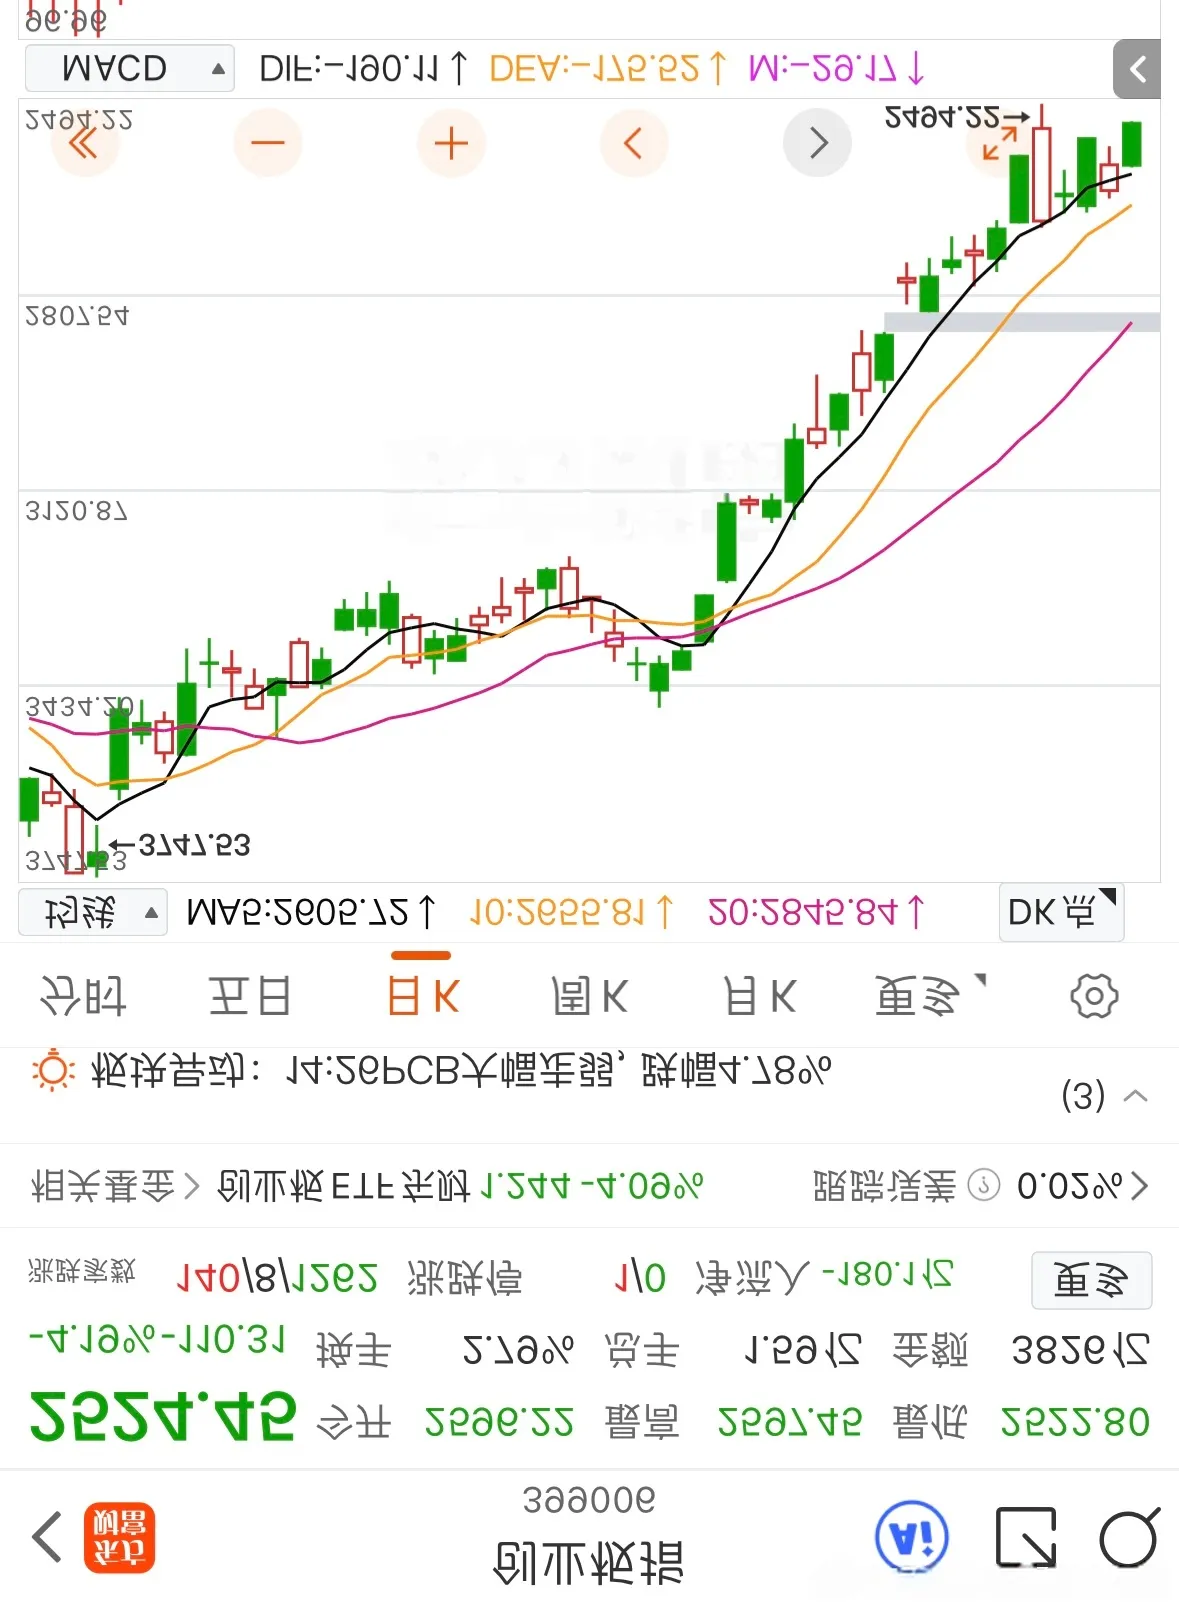
Task: Tap the magenta M value in MACD bar
Action: coord(837,68)
